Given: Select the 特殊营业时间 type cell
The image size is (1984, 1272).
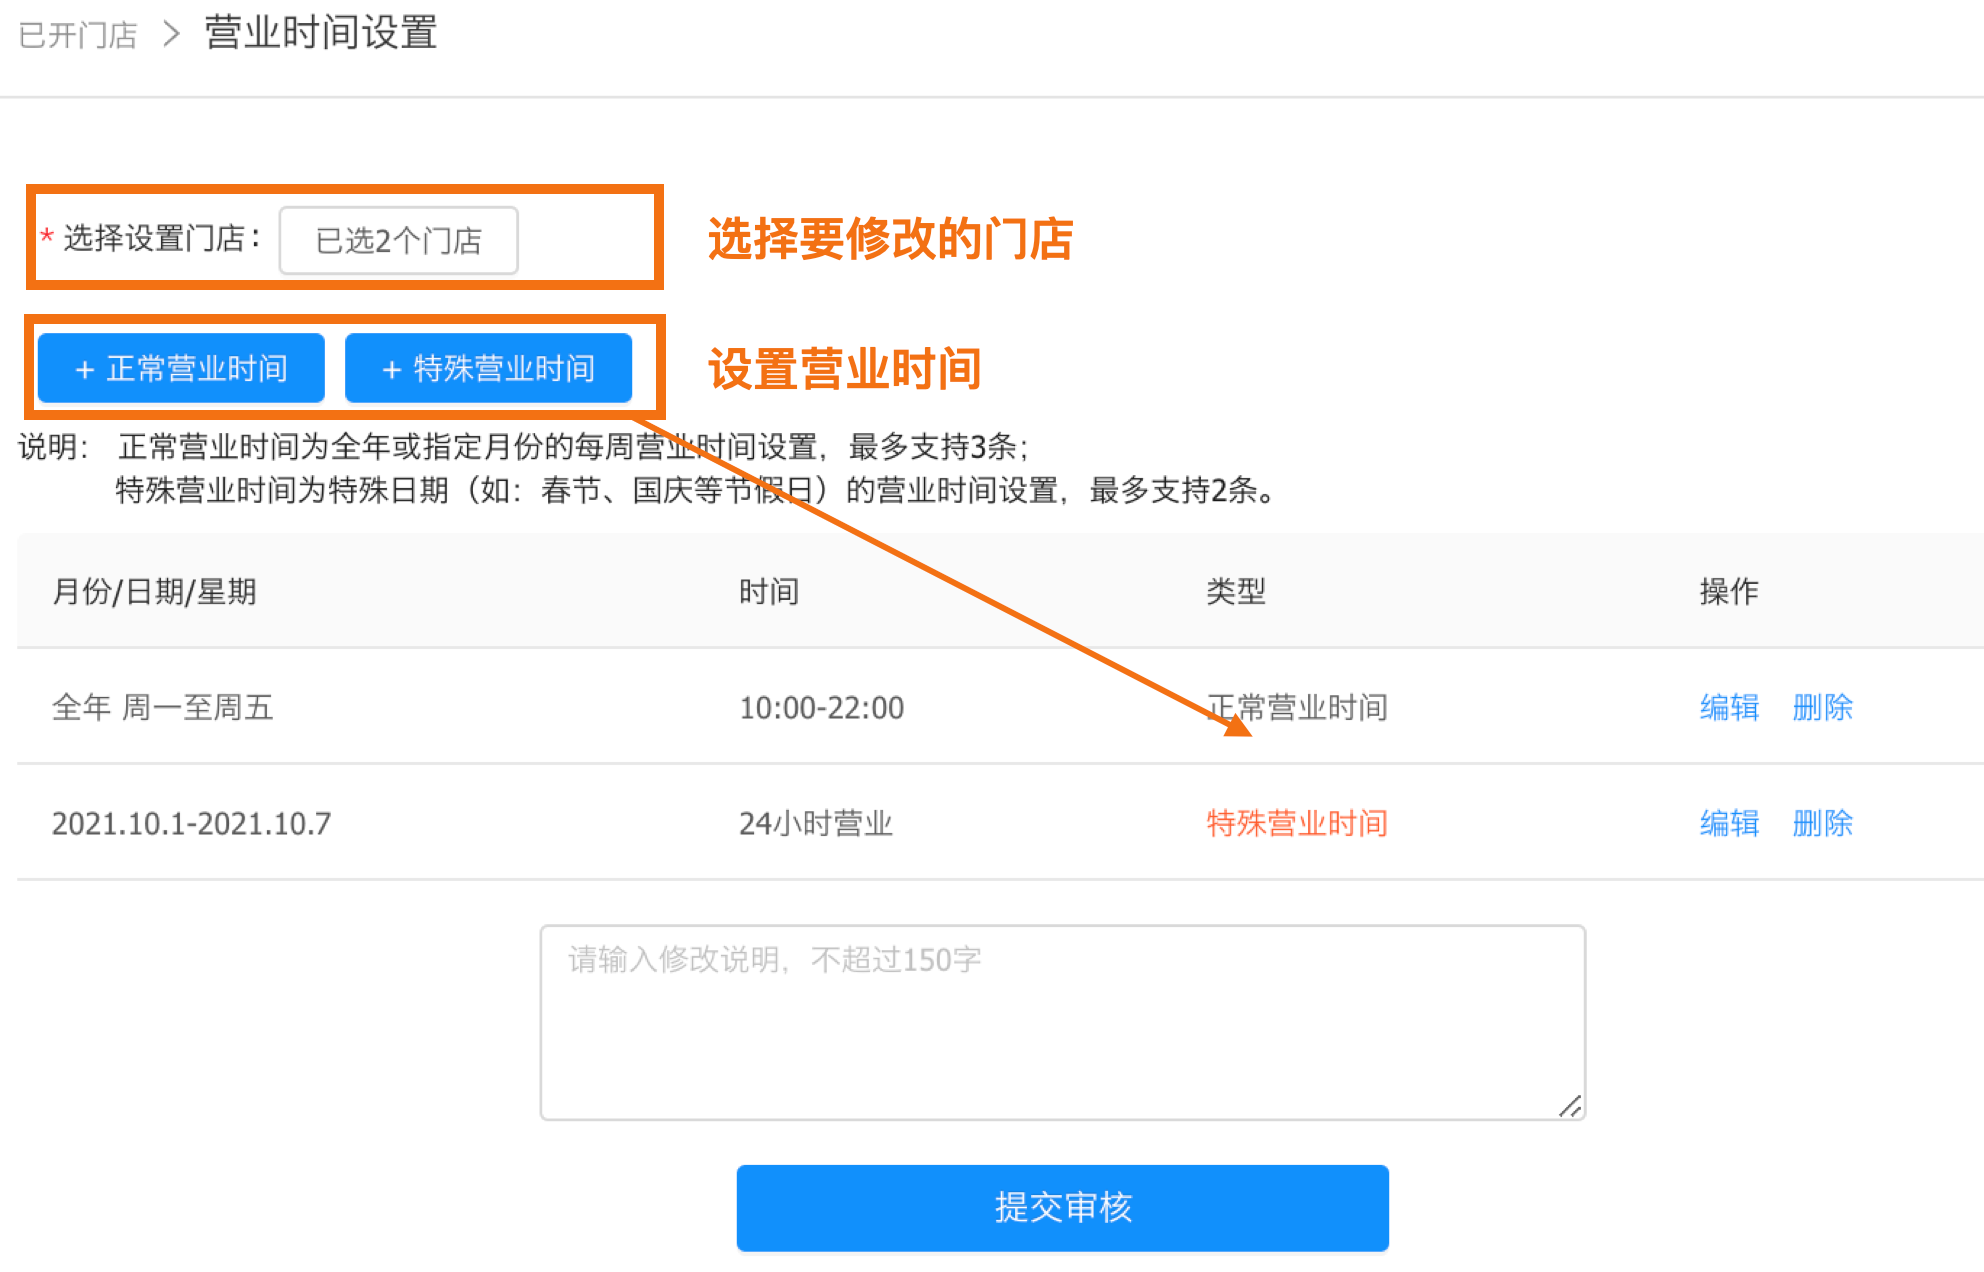Looking at the screenshot, I should coord(1297,823).
